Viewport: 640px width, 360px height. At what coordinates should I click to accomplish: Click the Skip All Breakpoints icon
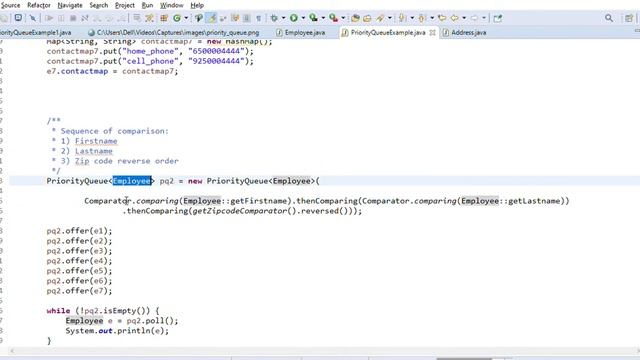33,18
